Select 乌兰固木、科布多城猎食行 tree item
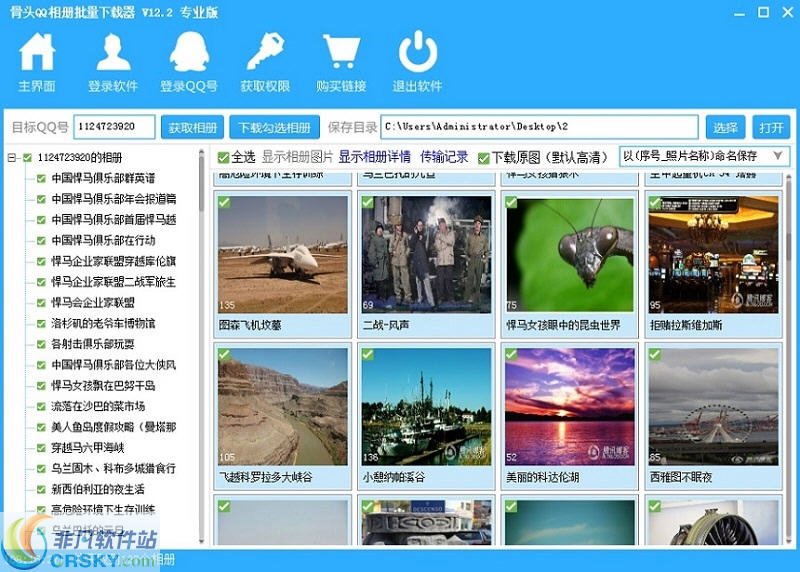800x572 pixels. click(x=114, y=468)
